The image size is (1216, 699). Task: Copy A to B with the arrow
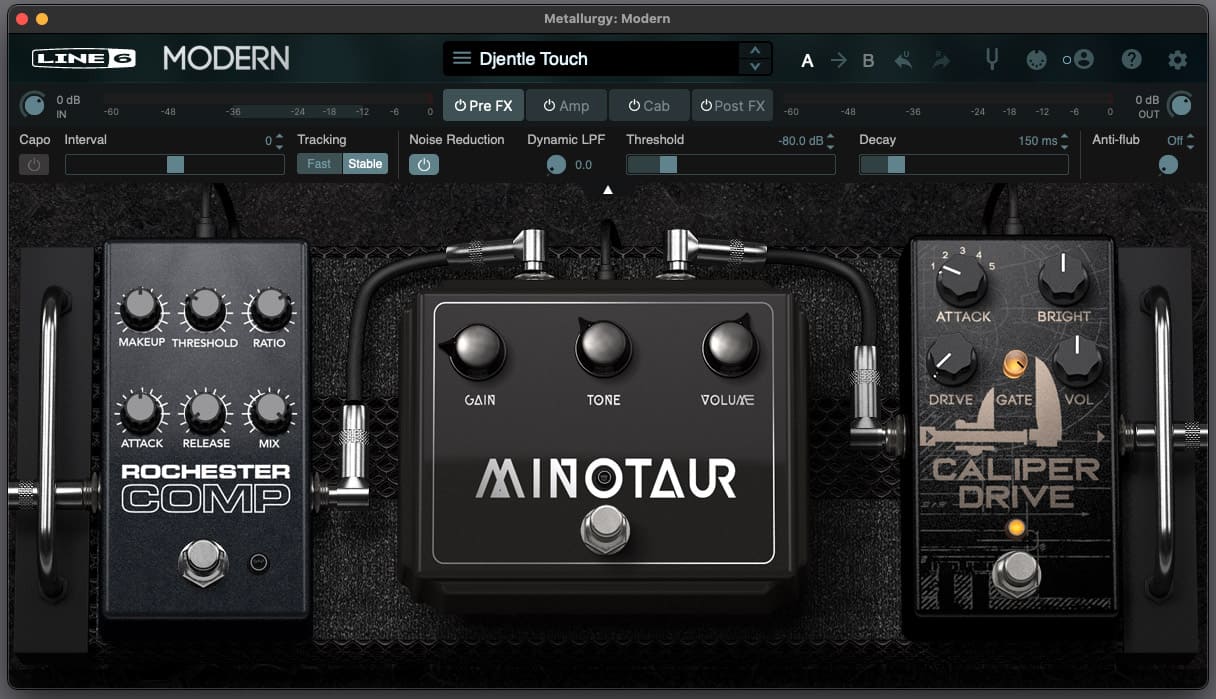[838, 60]
